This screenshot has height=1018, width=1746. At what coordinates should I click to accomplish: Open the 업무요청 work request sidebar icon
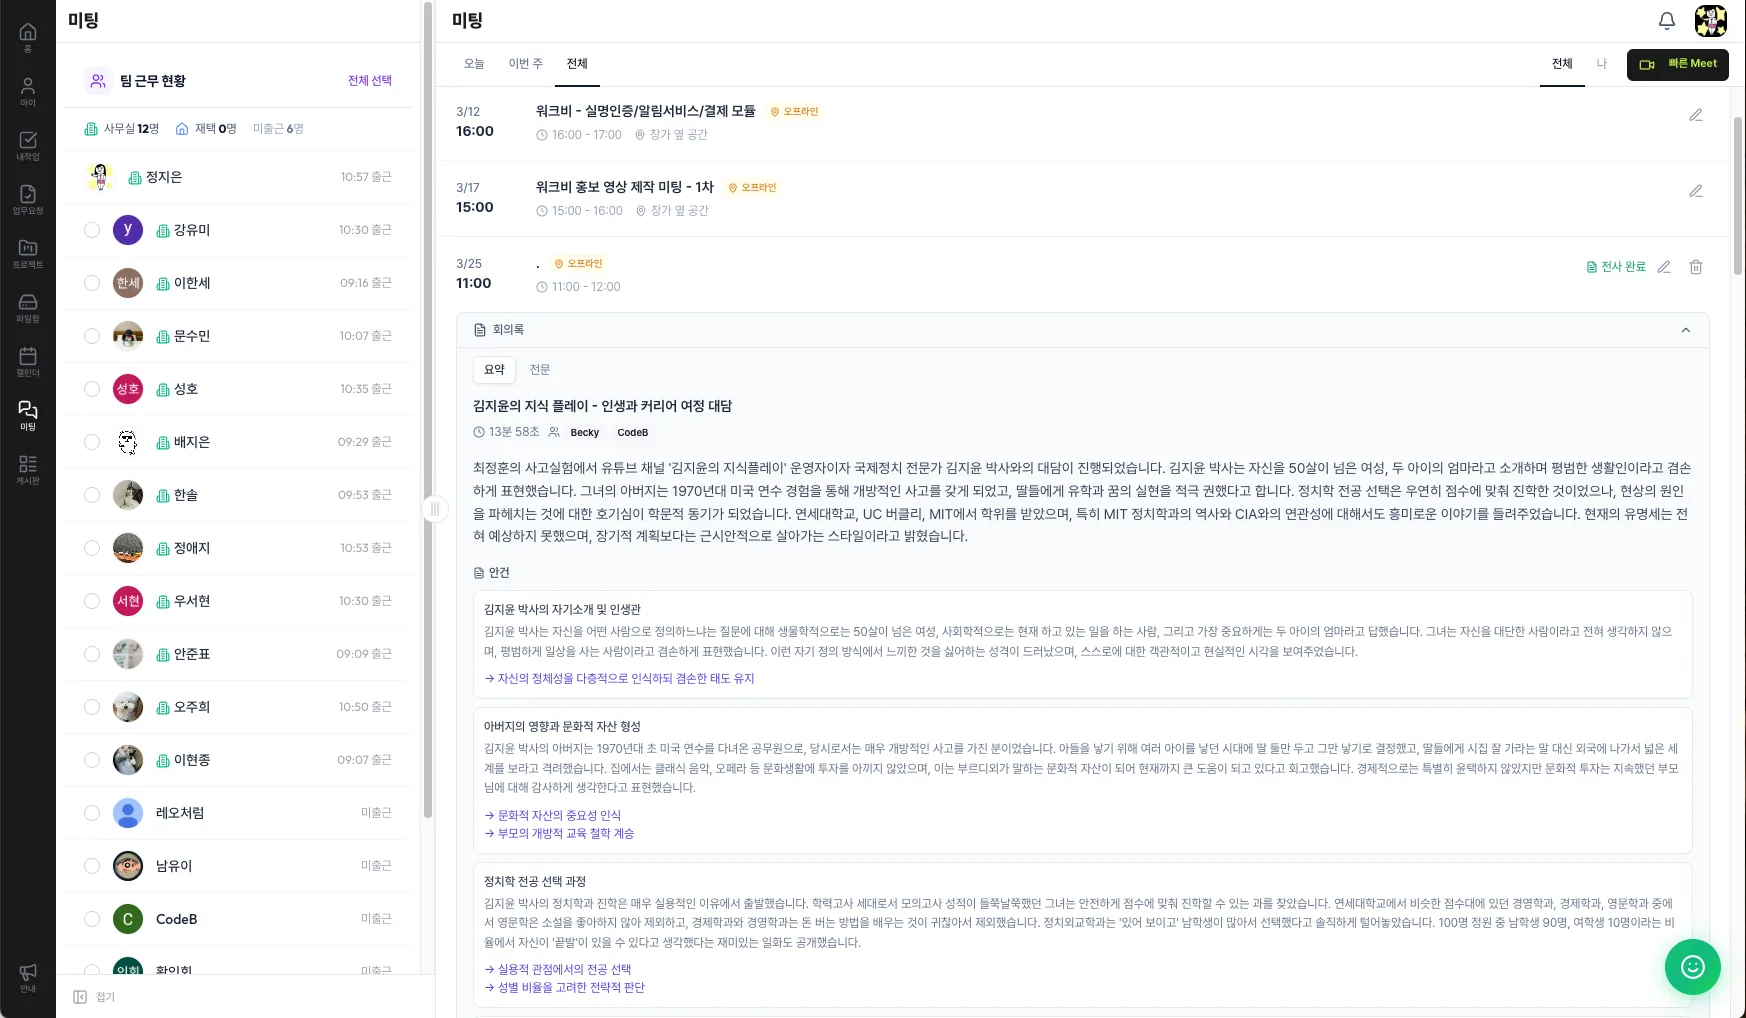[x=28, y=199]
